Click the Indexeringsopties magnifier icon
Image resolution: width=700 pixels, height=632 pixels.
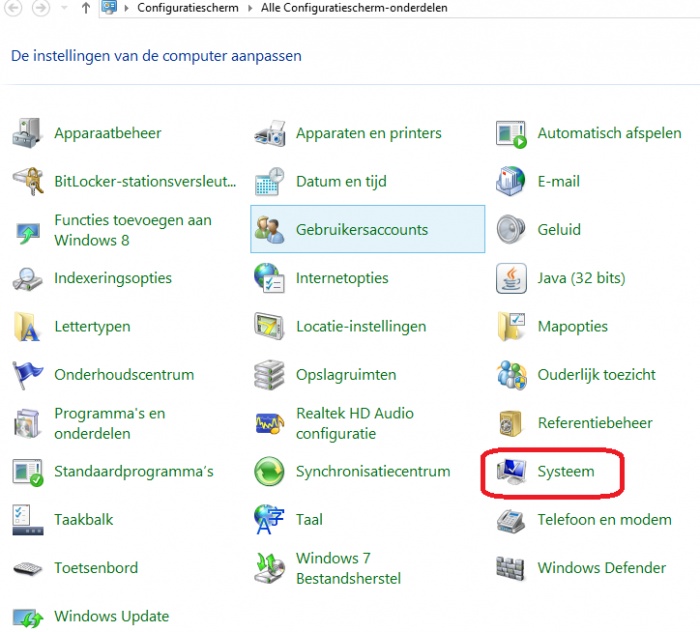[x=27, y=279]
